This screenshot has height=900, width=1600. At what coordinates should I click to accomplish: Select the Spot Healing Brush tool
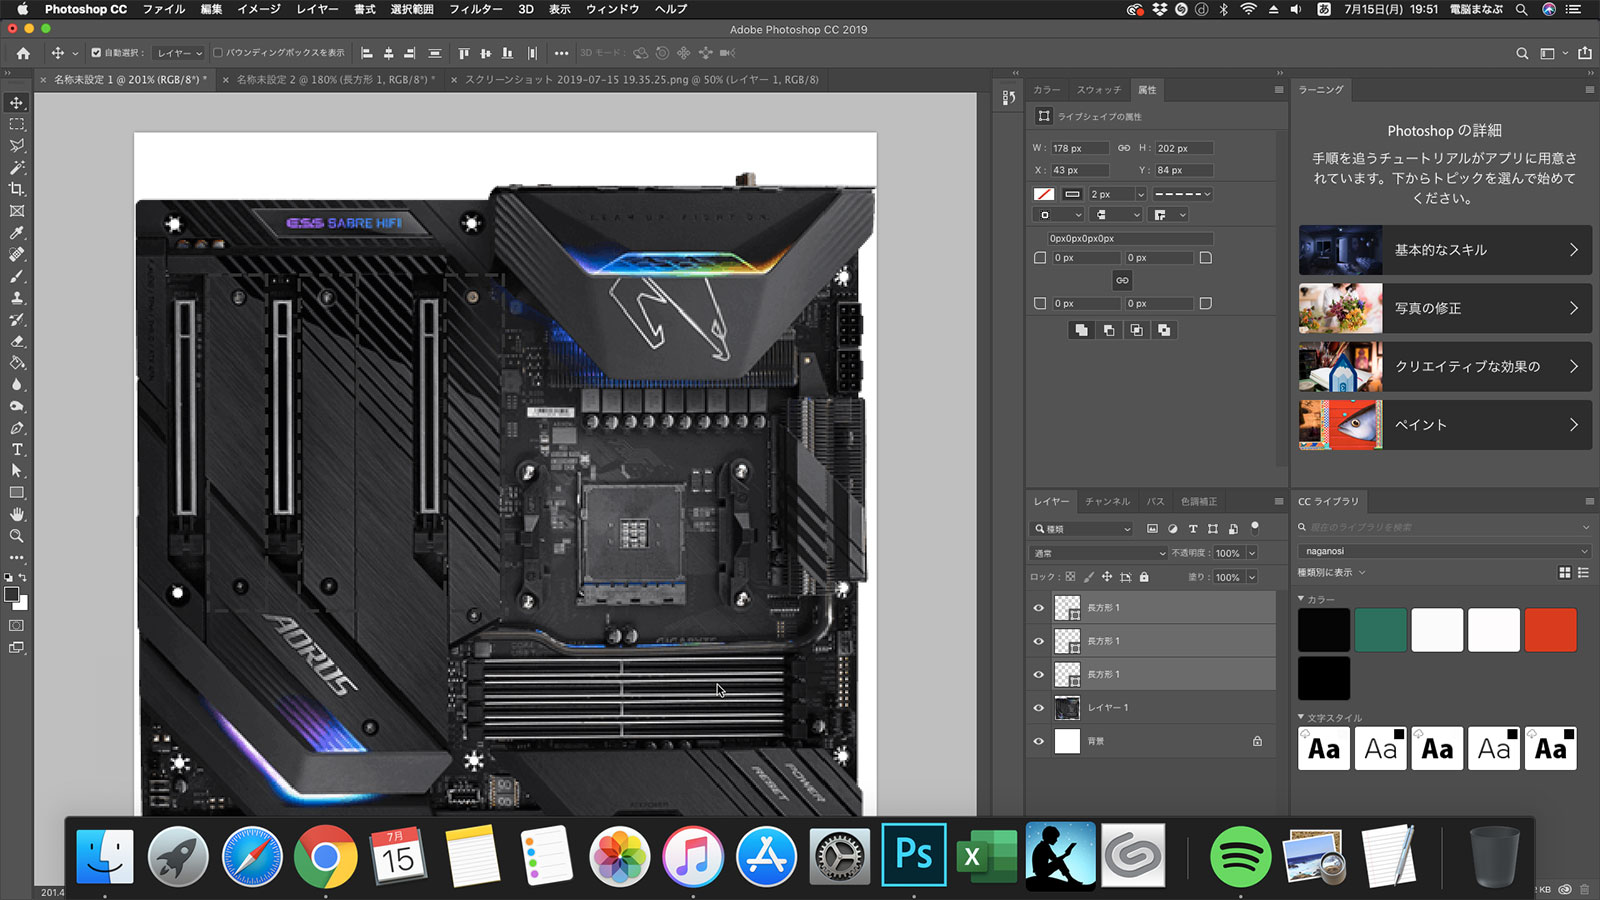coord(17,254)
